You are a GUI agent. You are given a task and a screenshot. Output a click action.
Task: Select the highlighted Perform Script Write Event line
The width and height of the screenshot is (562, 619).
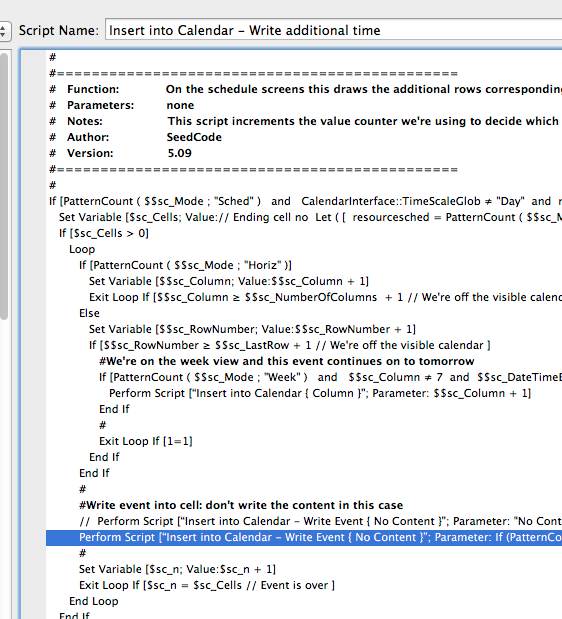point(304,537)
